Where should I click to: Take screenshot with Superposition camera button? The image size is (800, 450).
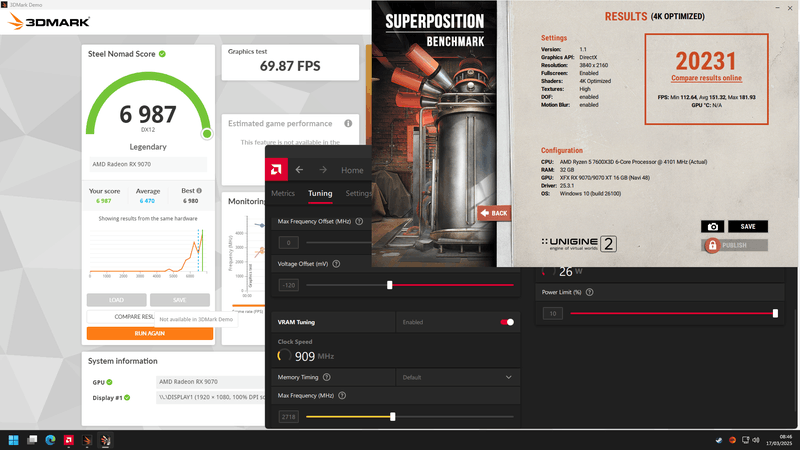pyautogui.click(x=713, y=227)
